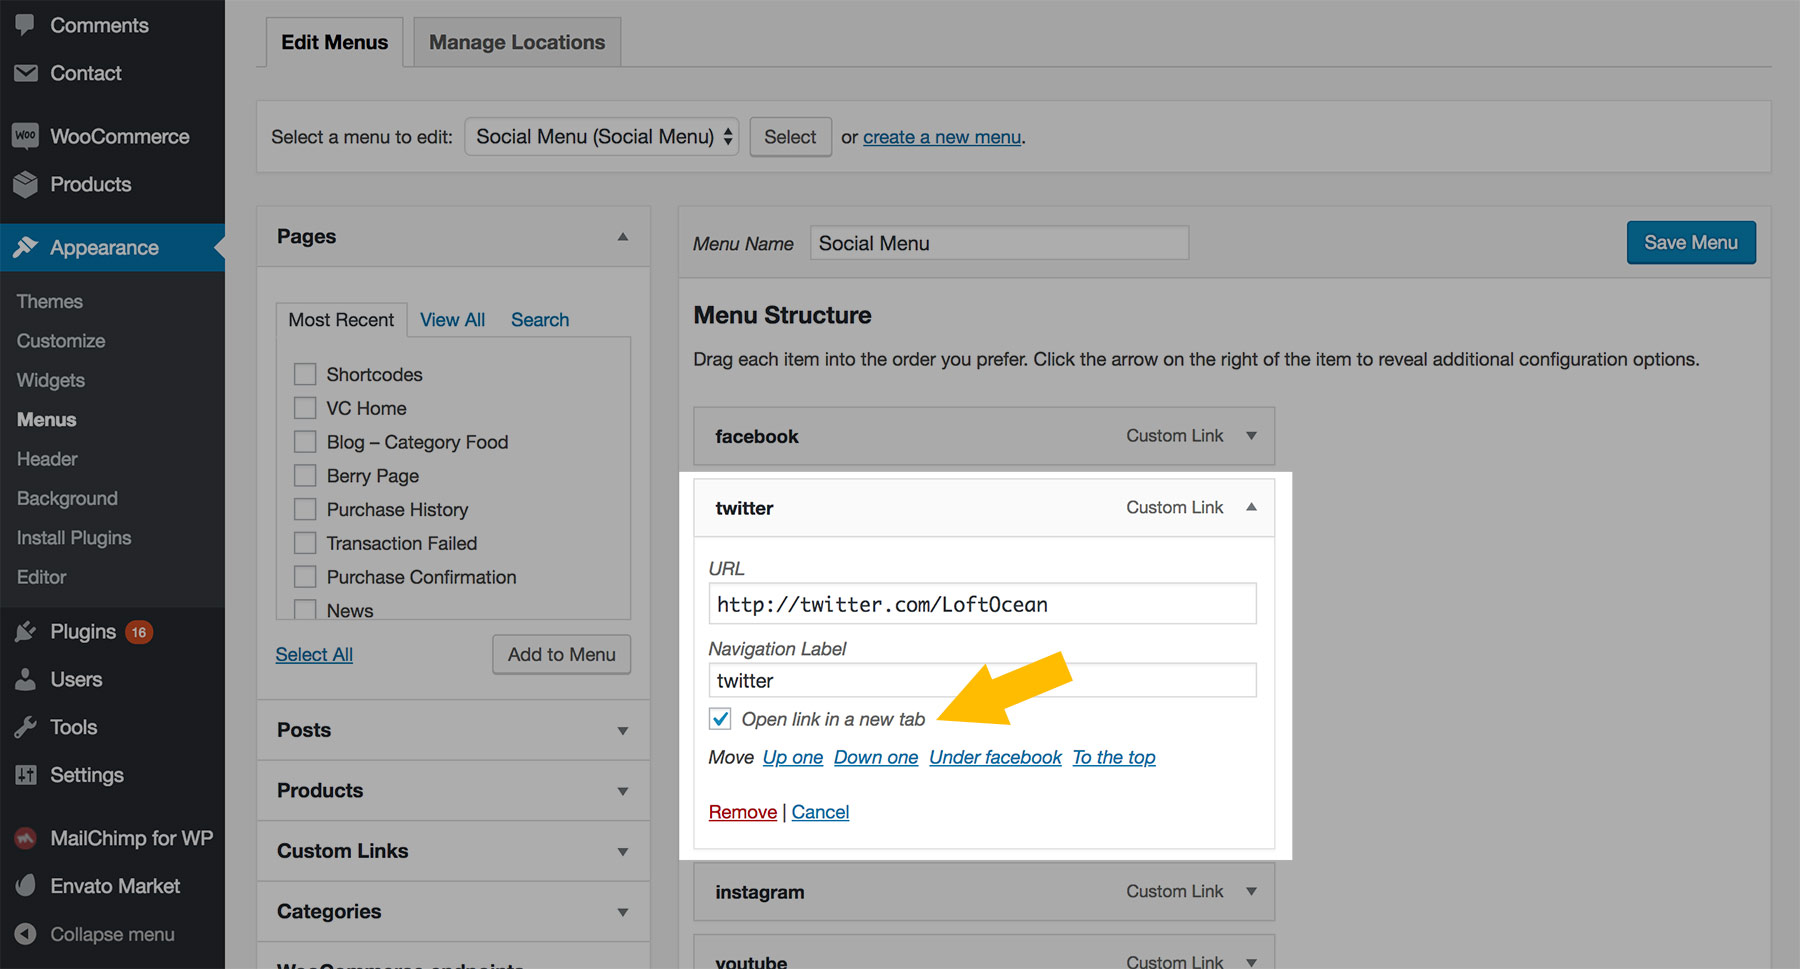
Task: Click the MailChimp for WP icon
Action: tap(25, 838)
